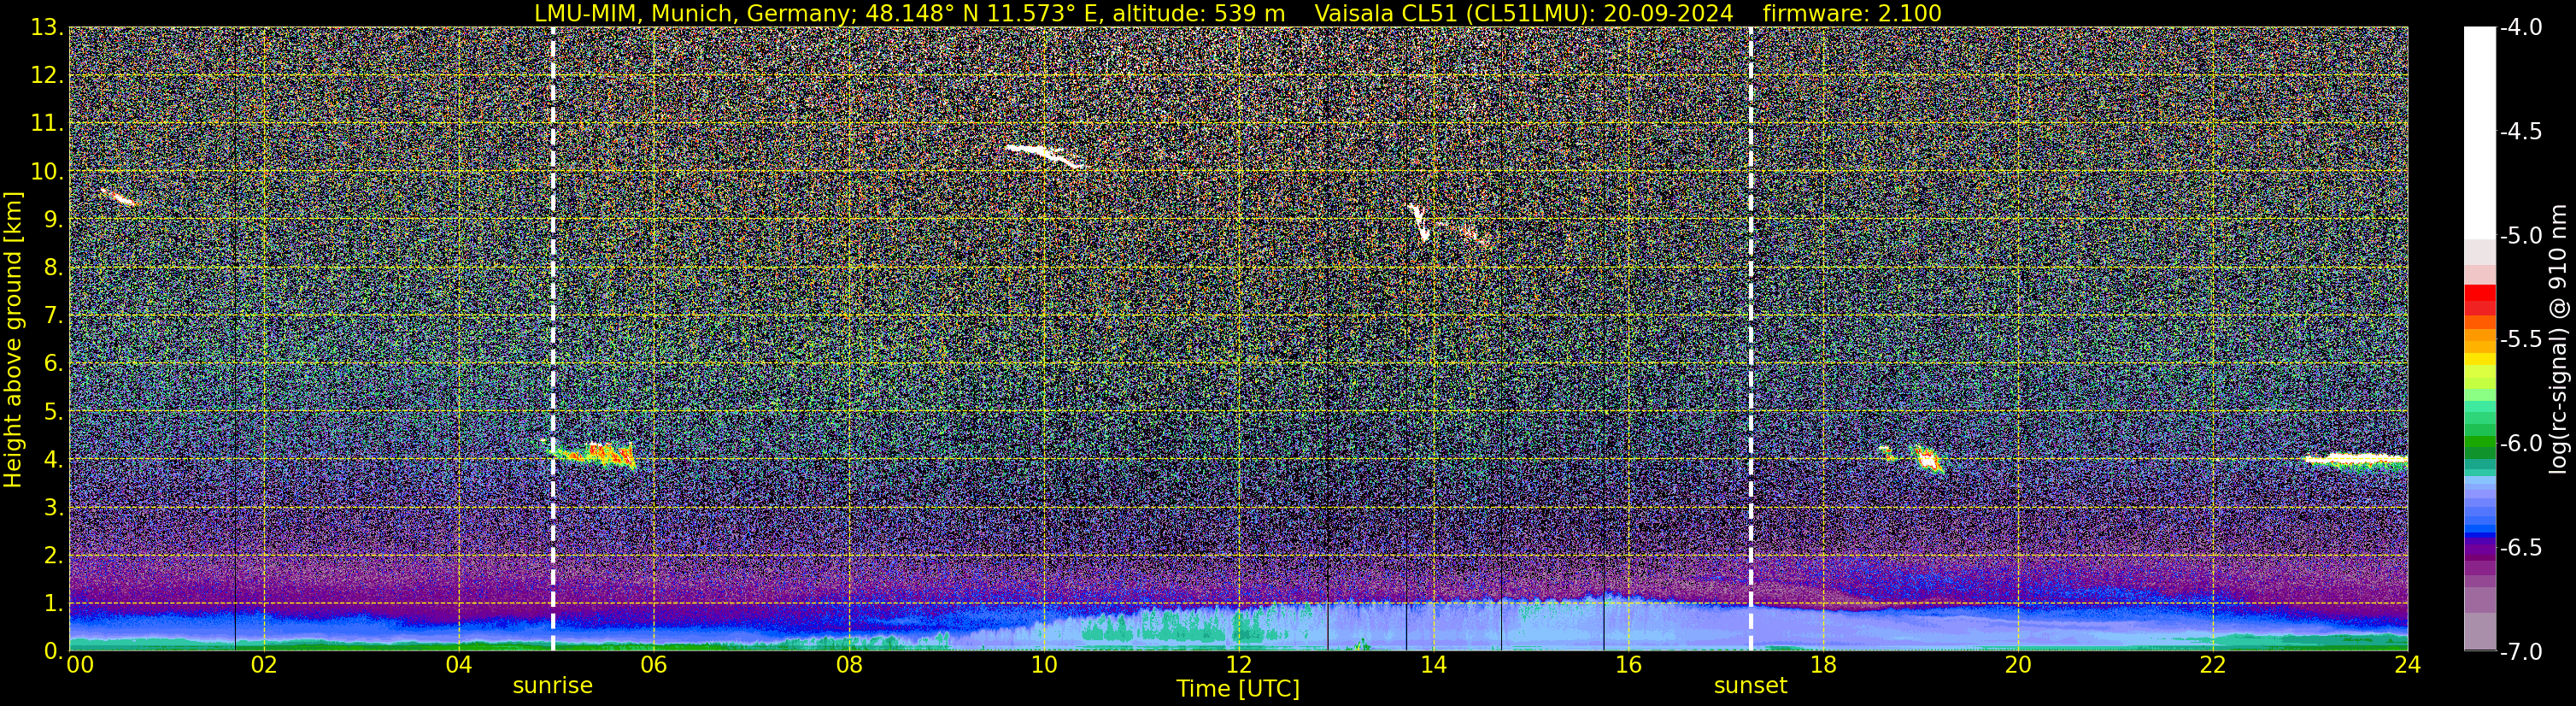The image size is (2576, 706).
Task: Click the high cloud streak near 14 UTC
Action: pos(1420,224)
